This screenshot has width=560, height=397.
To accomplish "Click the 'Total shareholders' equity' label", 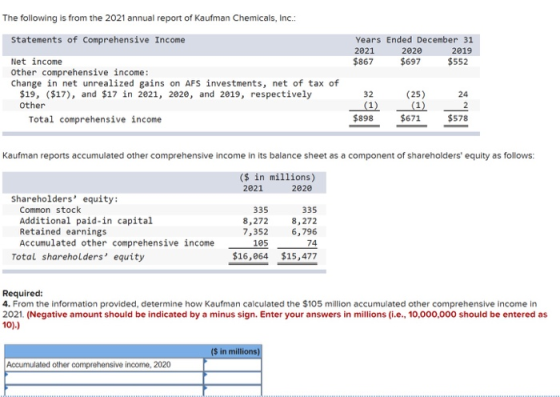I will (x=78, y=257).
